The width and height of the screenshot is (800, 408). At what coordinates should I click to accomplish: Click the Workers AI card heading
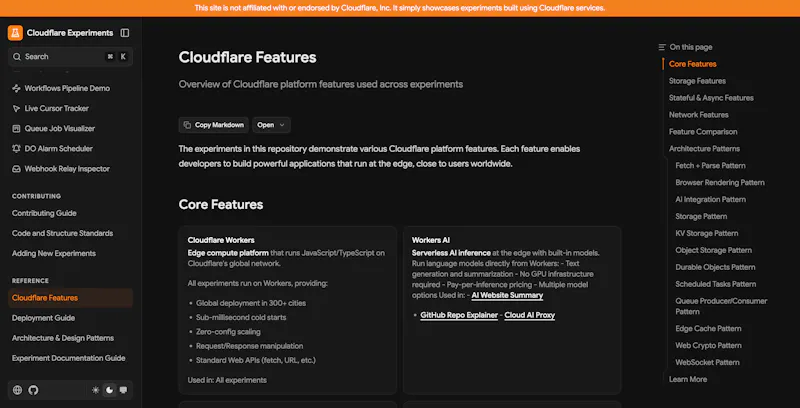(431, 240)
